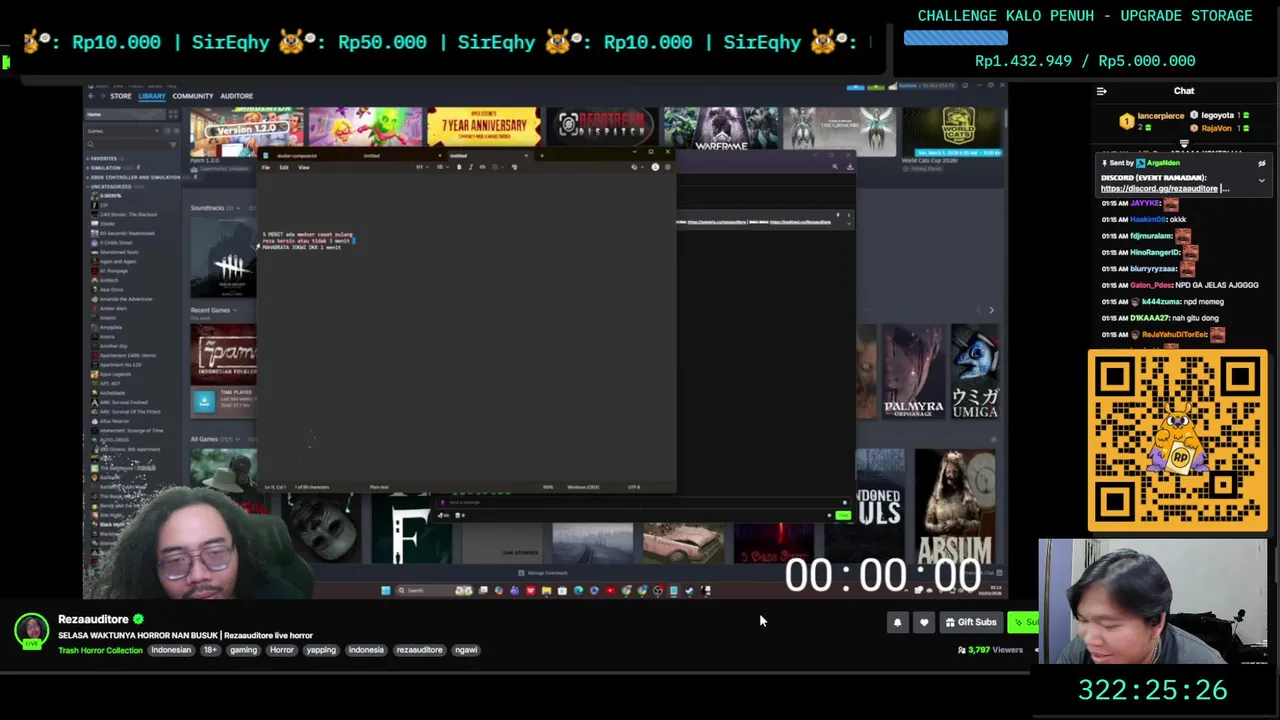Open Edit menu in Notepad
1280x720 pixels.
tap(284, 167)
